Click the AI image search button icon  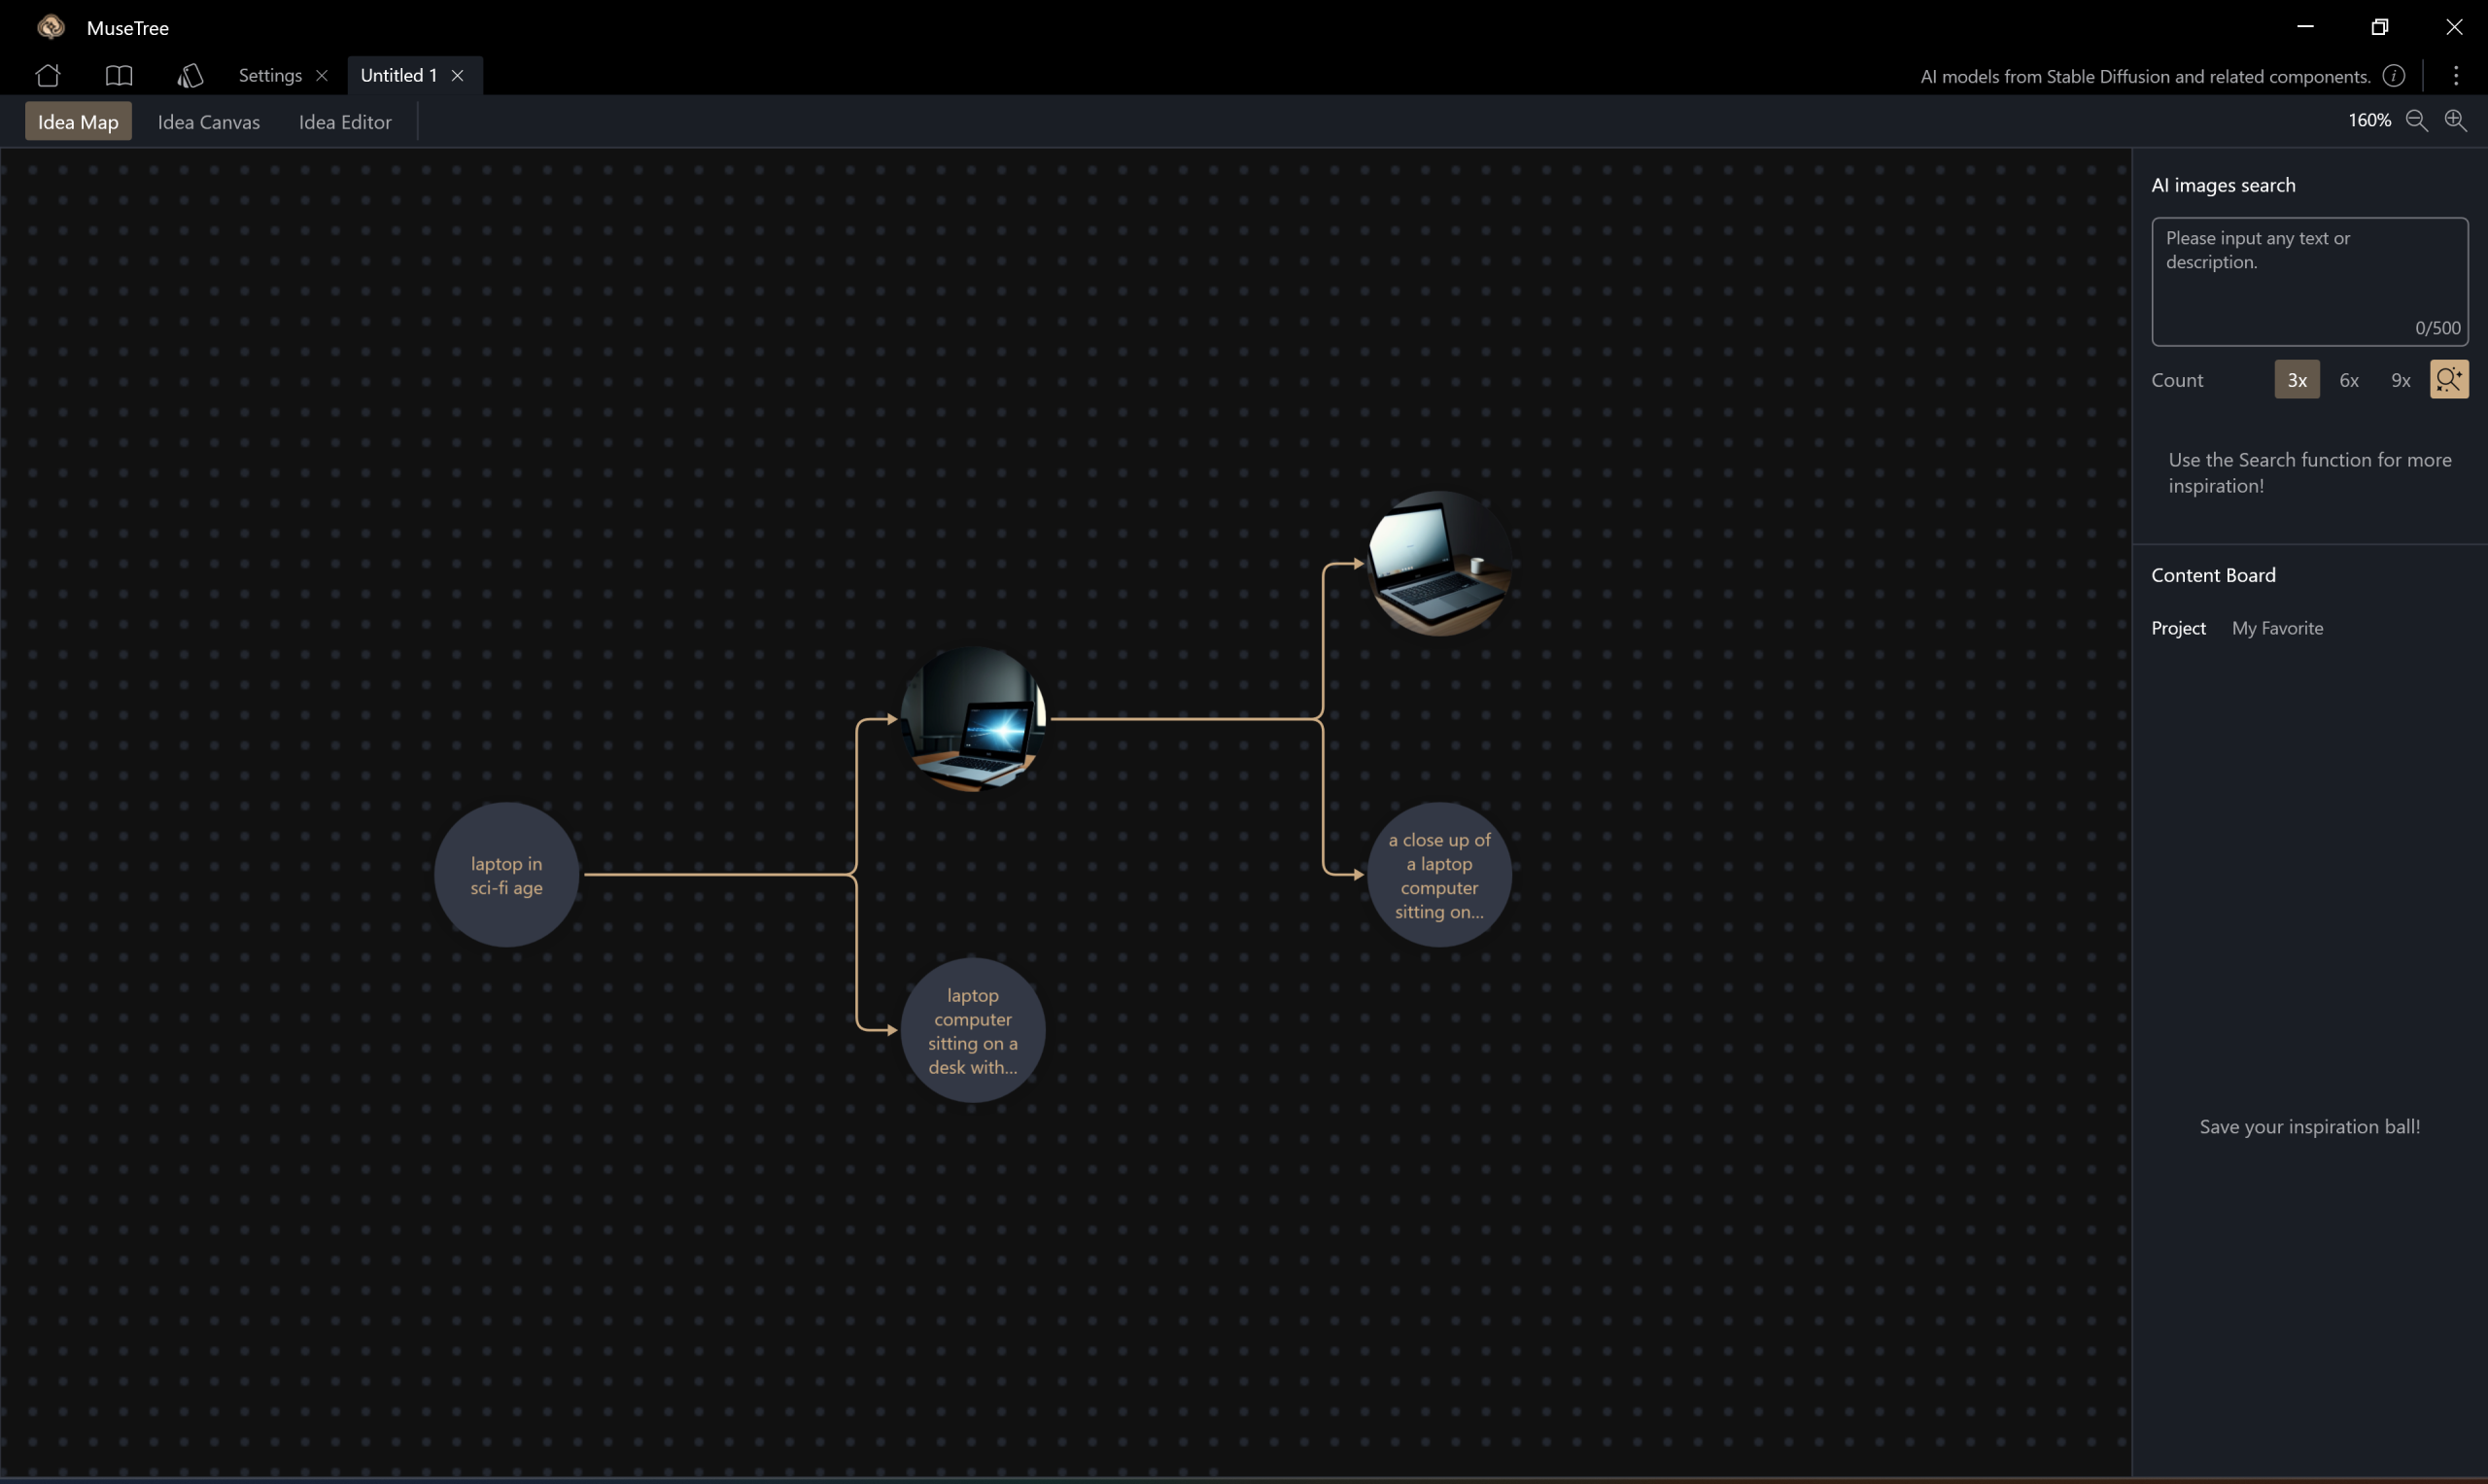coord(2448,380)
